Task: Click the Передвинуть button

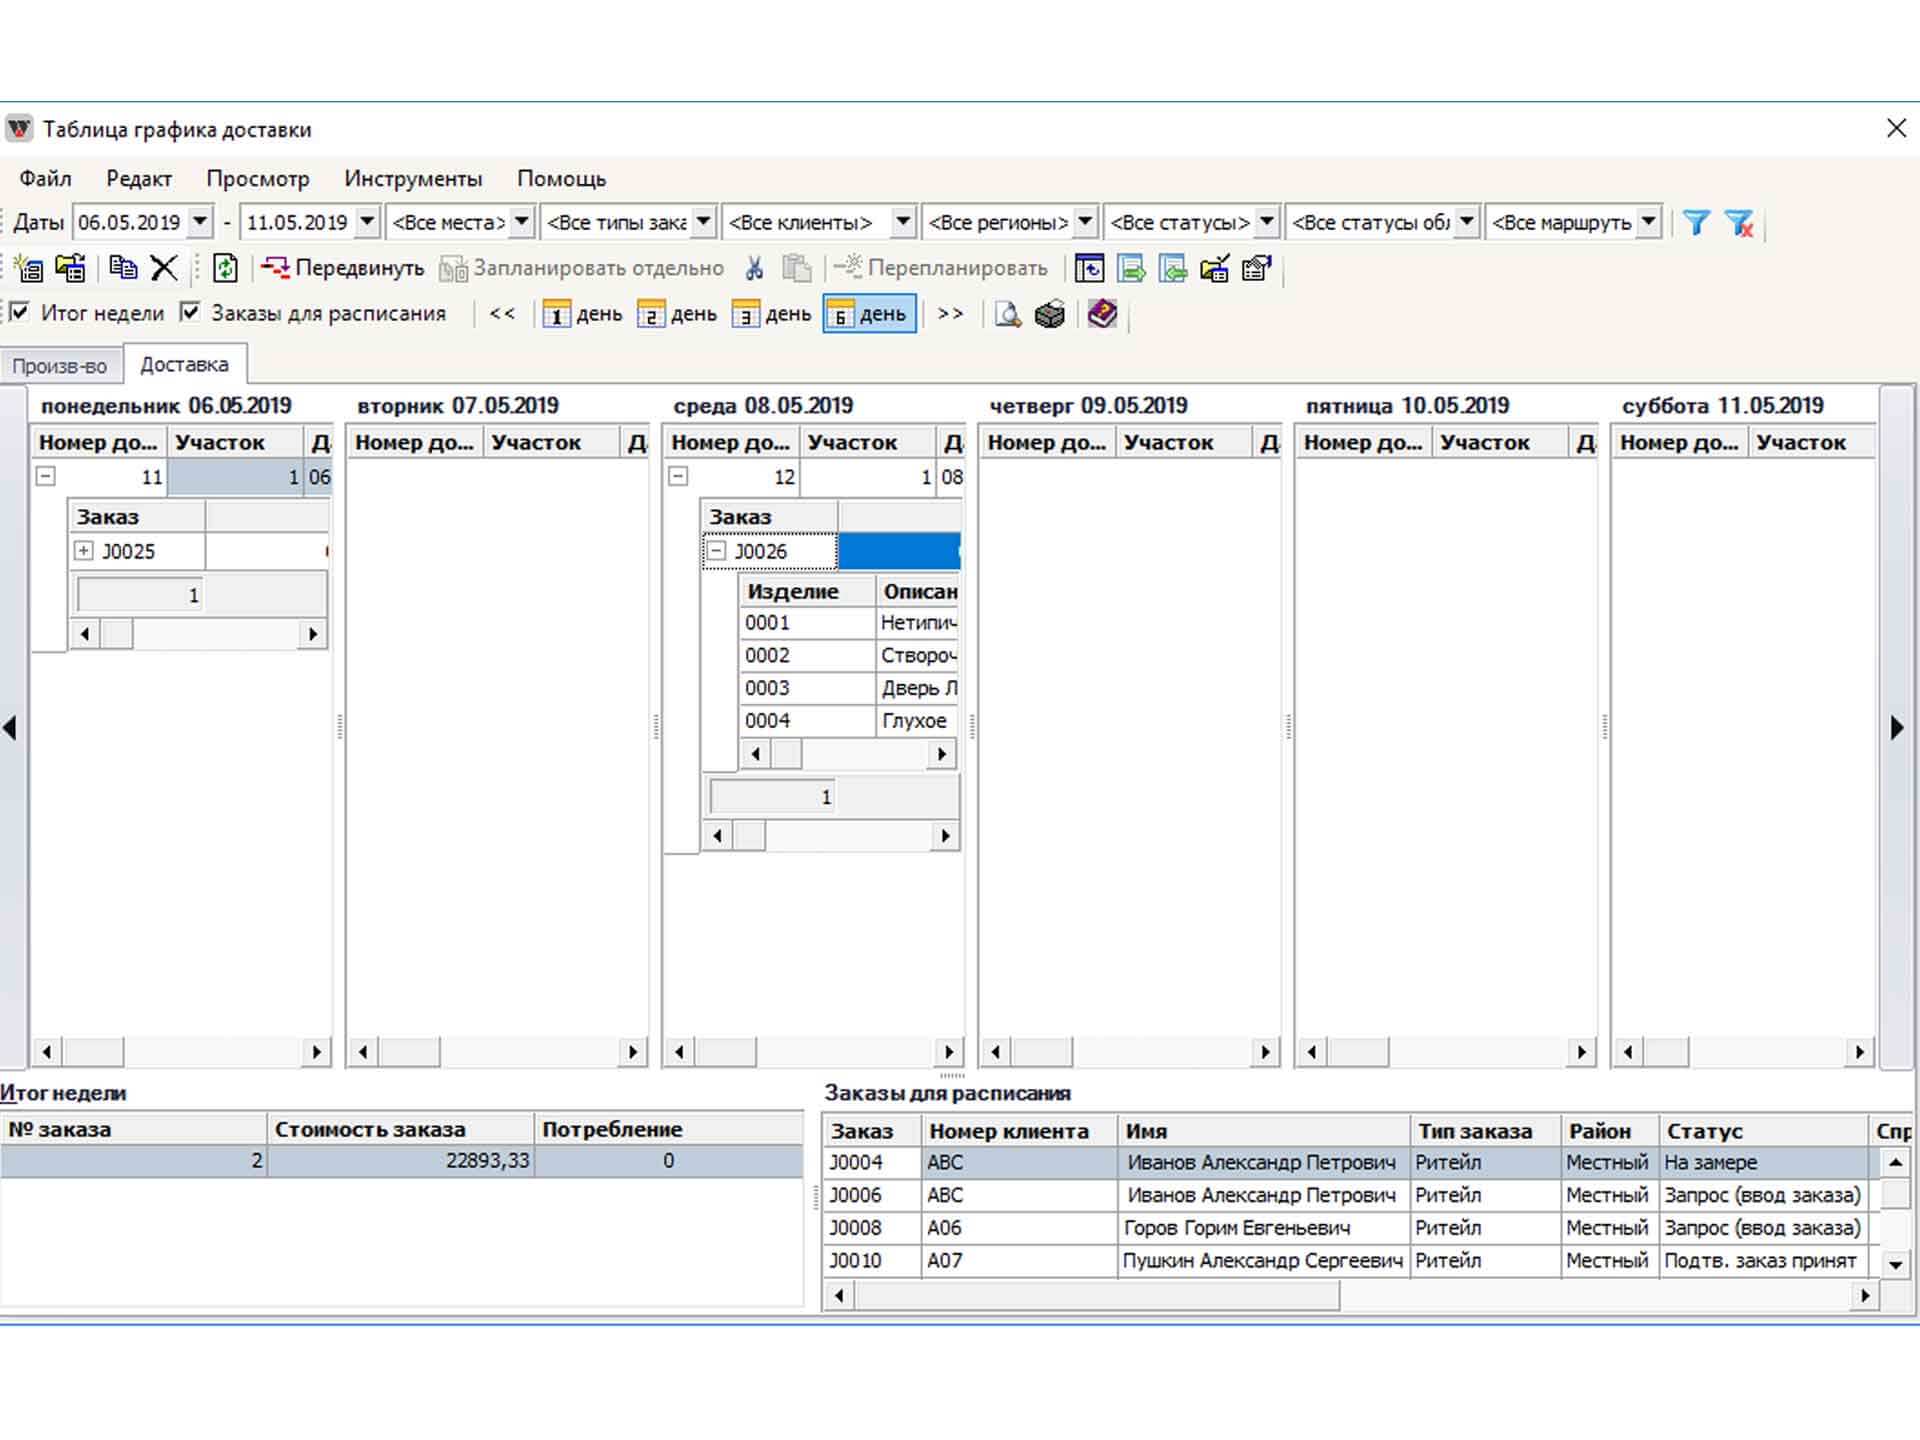Action: pos(343,268)
